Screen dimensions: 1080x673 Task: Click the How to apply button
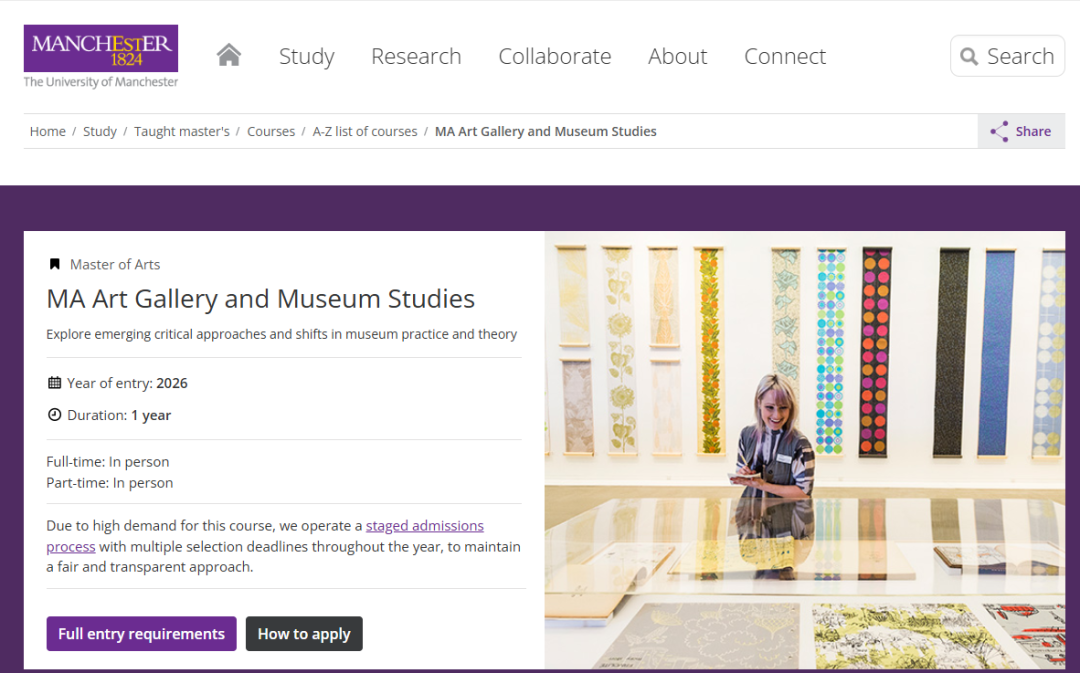(304, 633)
